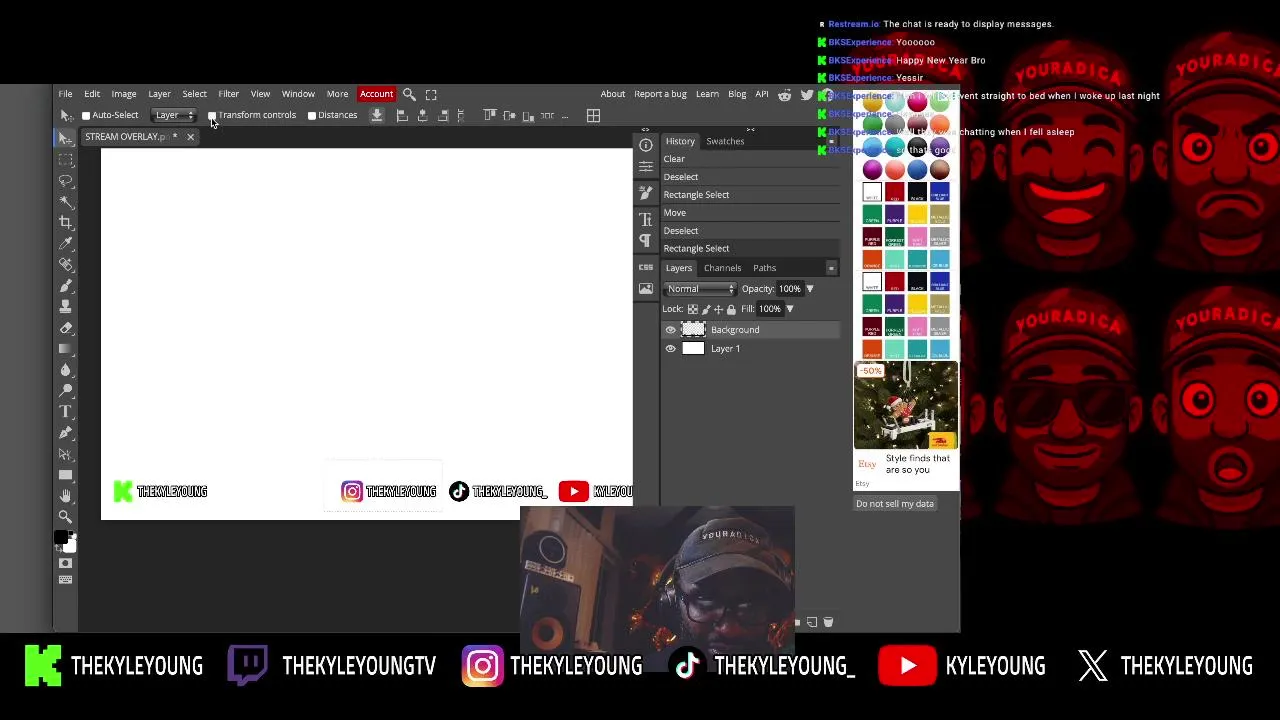Toggle Quick Mask mode icon
Screen dimensions: 1280x720
66,563
